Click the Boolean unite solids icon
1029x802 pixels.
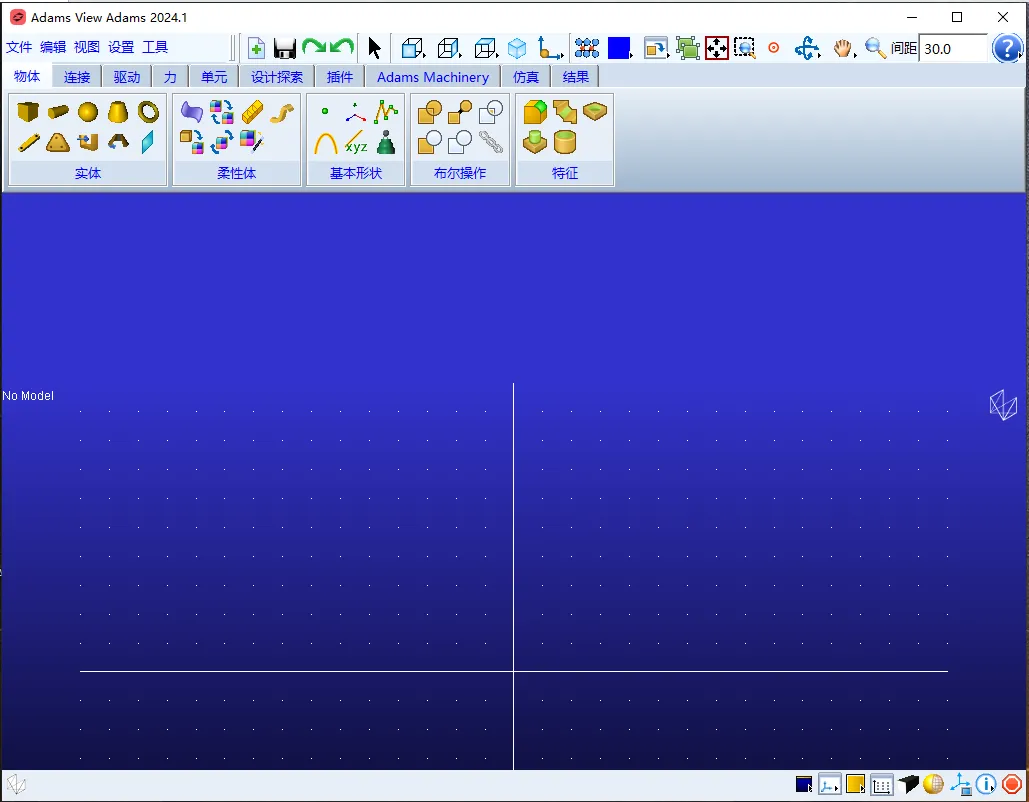pos(429,112)
